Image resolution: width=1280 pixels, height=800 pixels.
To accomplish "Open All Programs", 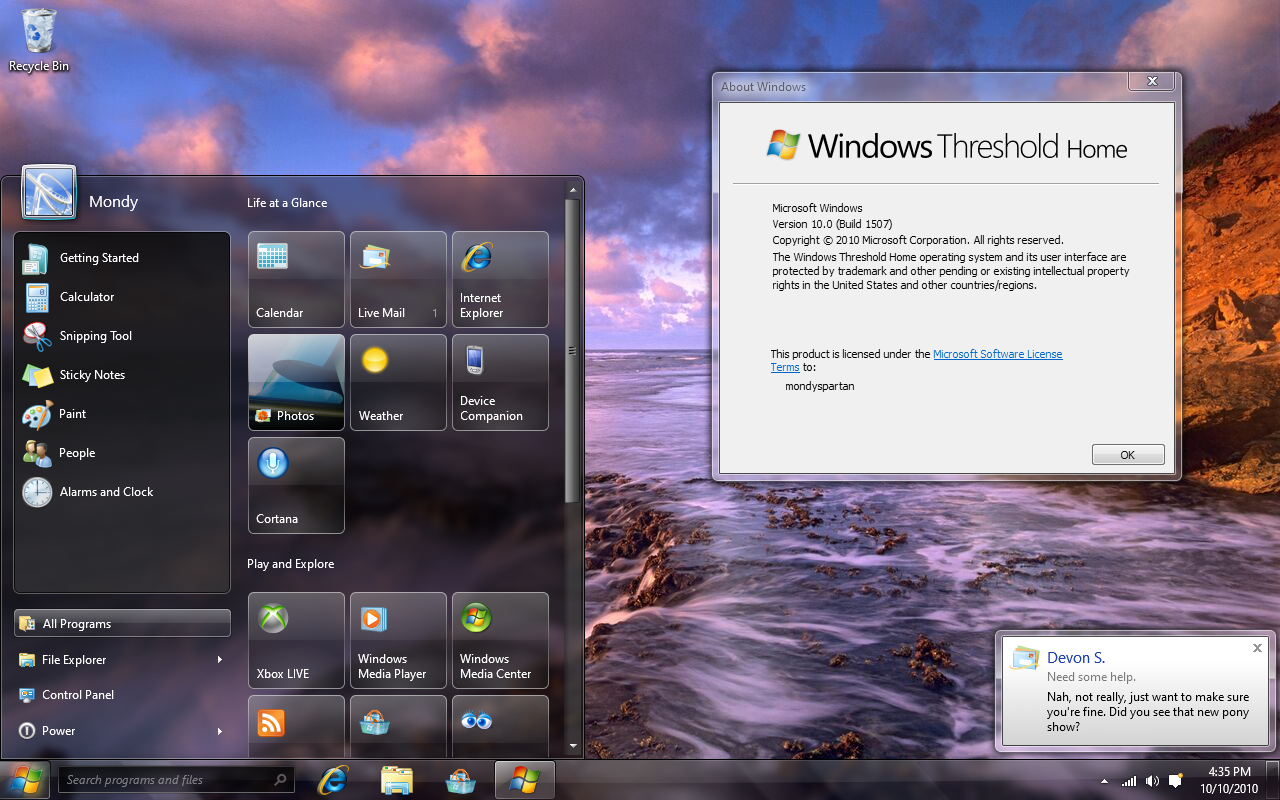I will click(123, 623).
